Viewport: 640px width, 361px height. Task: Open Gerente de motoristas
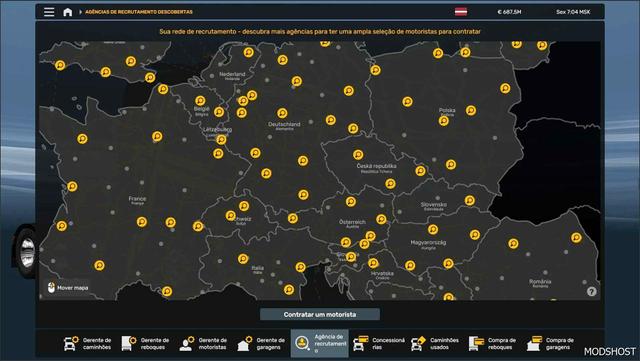pyautogui.click(x=203, y=343)
